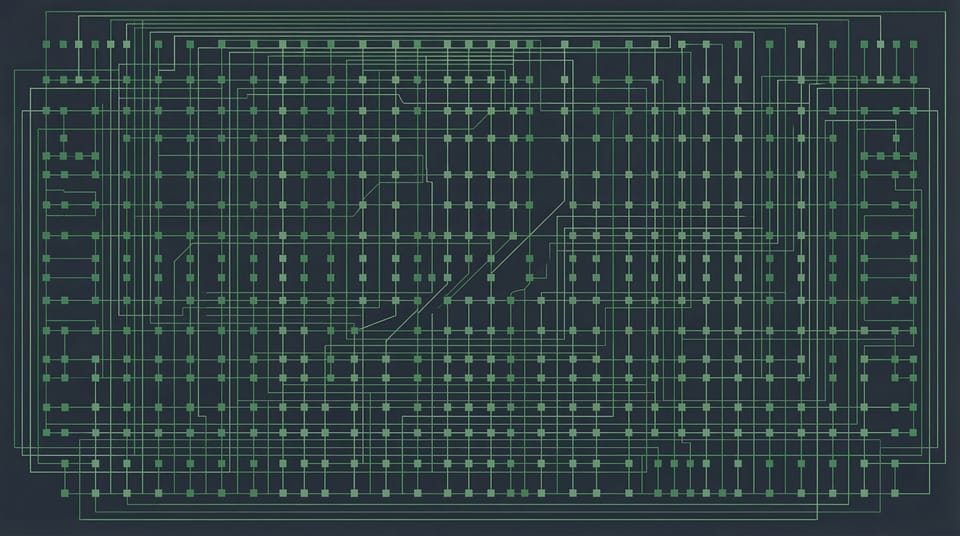960x536 pixels.
Task: Click the dark background in bottom-right corner
Action: 950,528
